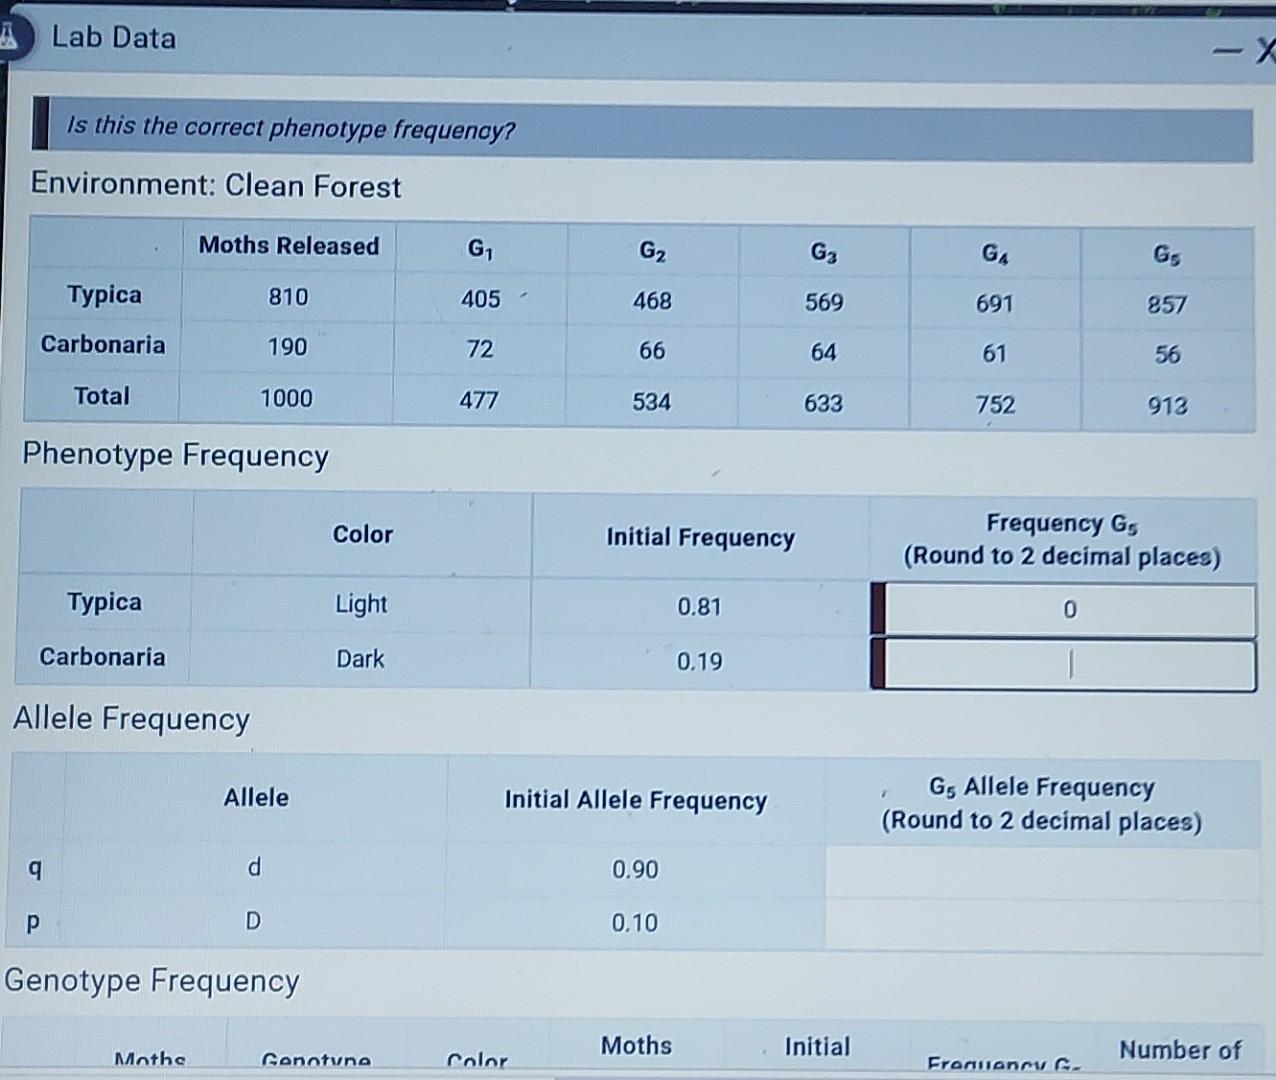Select the Typica row in the moths table
Viewport: 1276px width, 1080px height.
104,296
